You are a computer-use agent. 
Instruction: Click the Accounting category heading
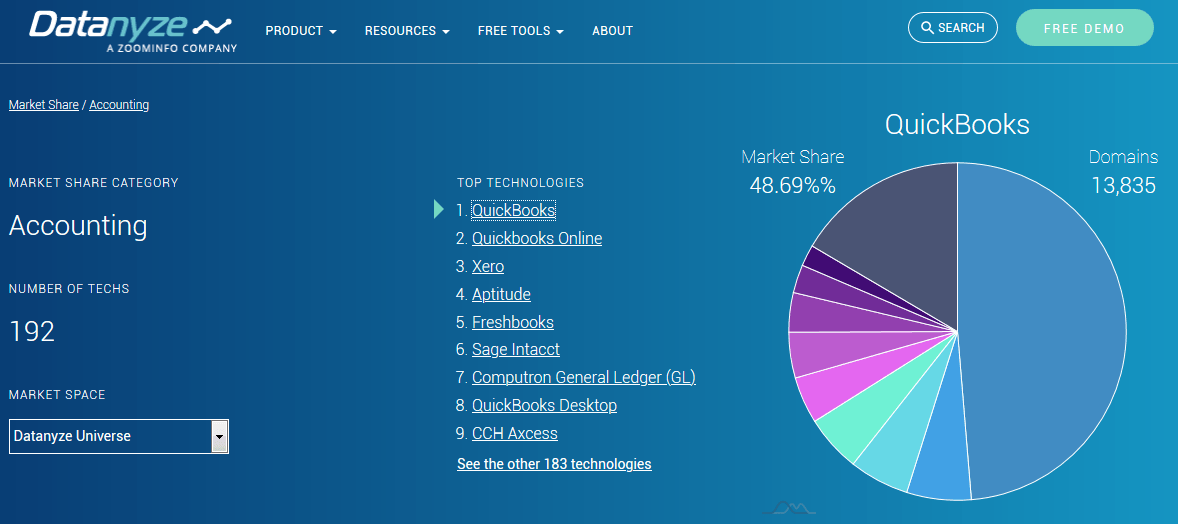(x=78, y=226)
